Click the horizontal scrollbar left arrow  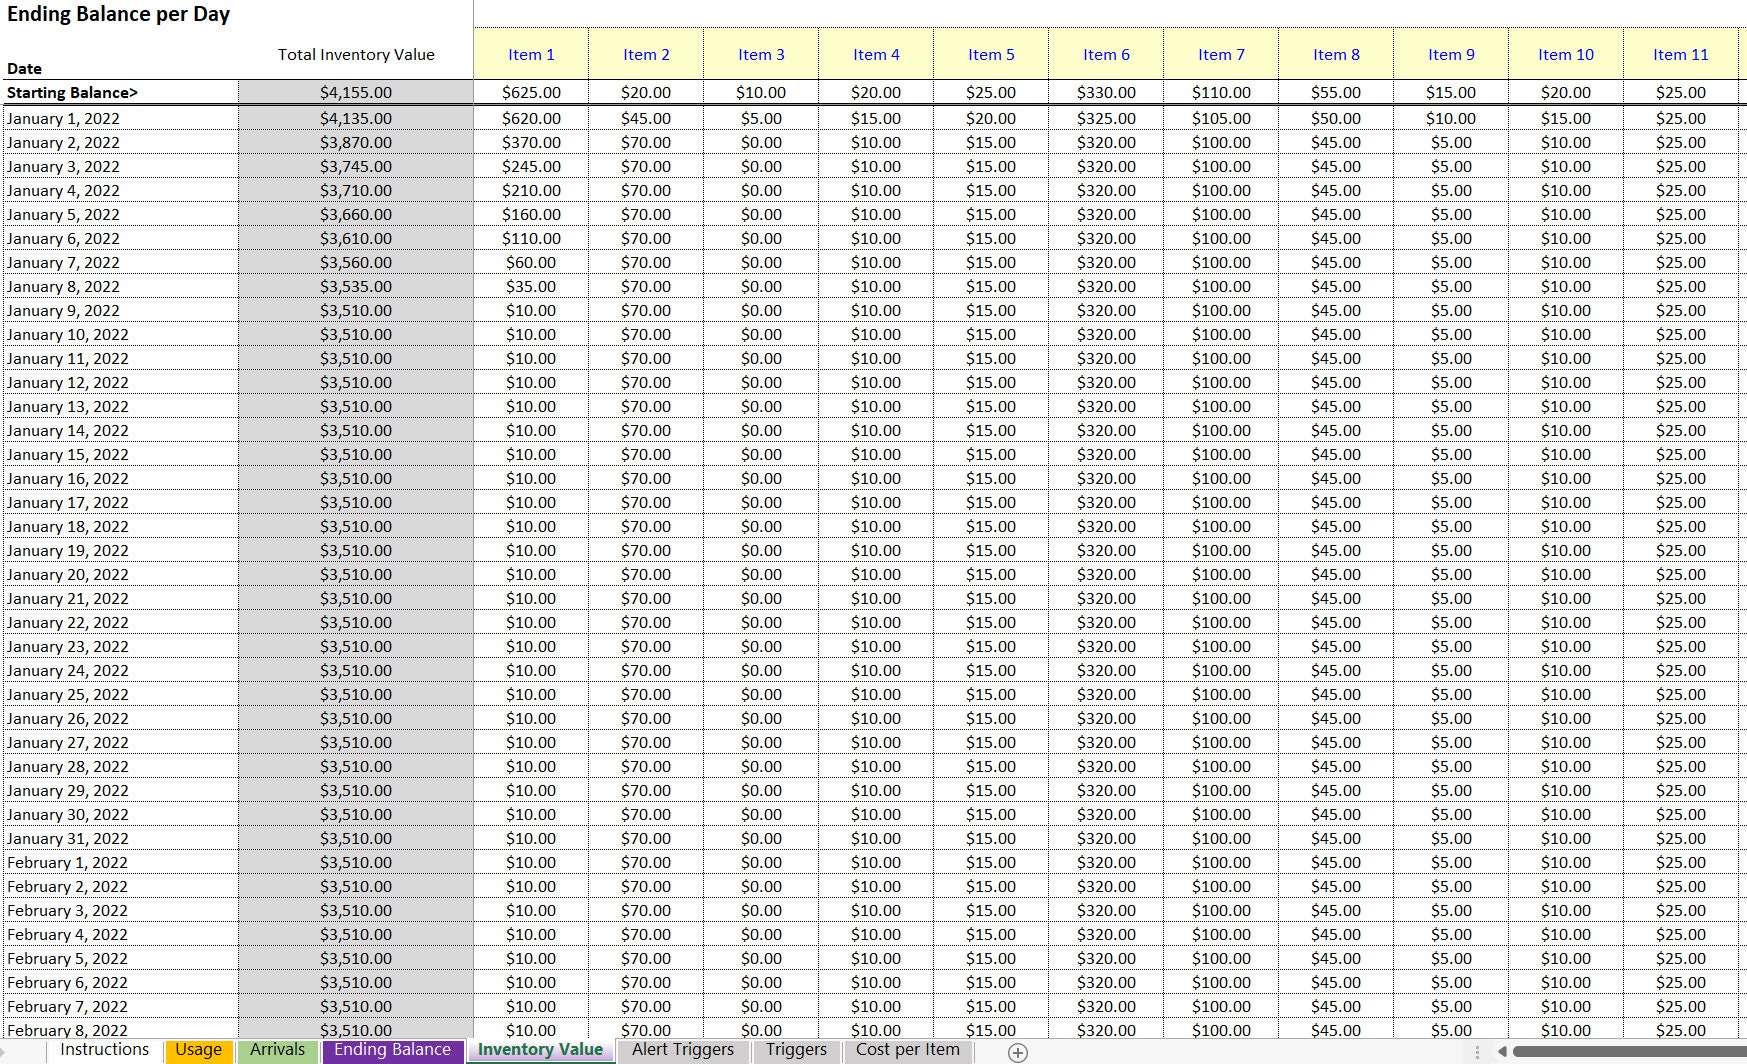(1501, 1052)
